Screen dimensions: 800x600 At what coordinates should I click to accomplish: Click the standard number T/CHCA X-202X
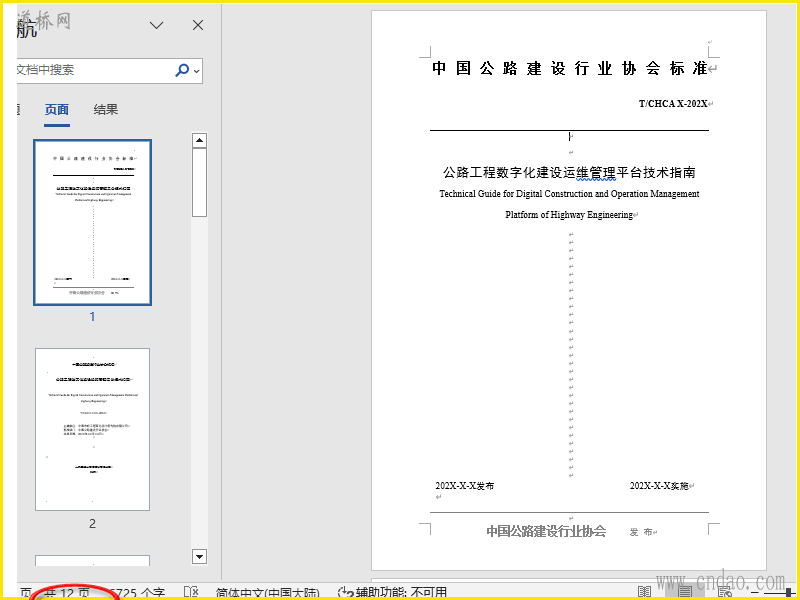(x=673, y=104)
